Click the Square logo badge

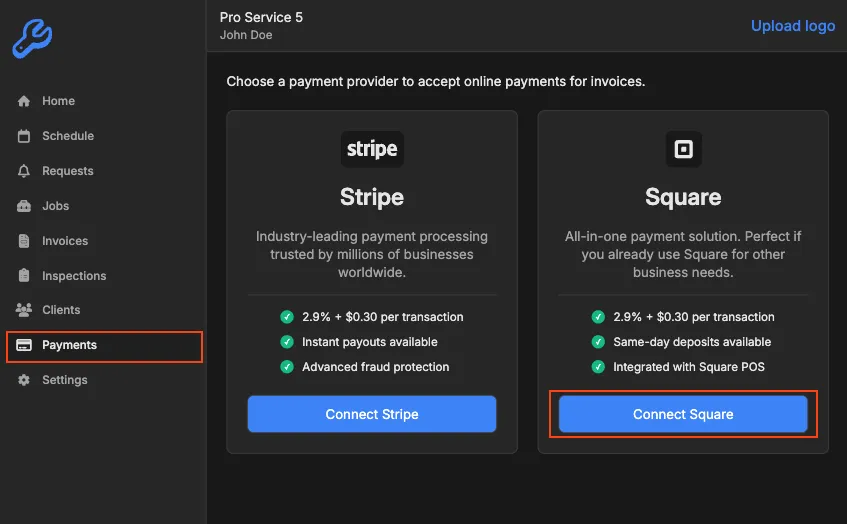click(x=683, y=149)
